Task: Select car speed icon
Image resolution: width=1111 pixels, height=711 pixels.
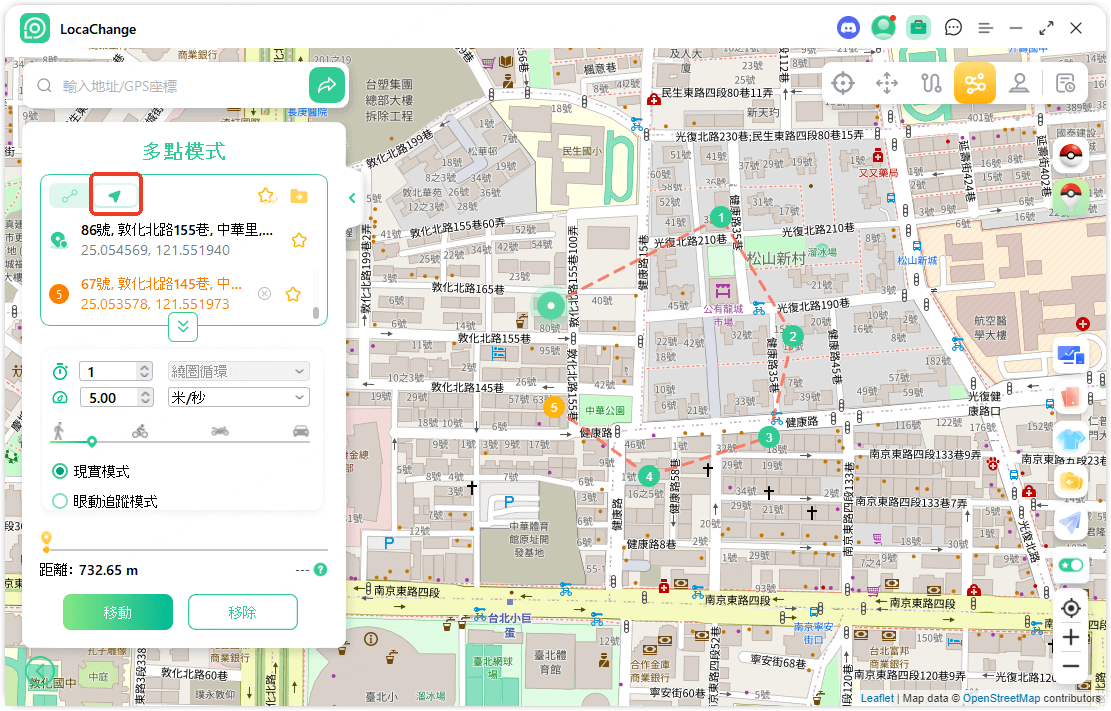Action: [301, 430]
